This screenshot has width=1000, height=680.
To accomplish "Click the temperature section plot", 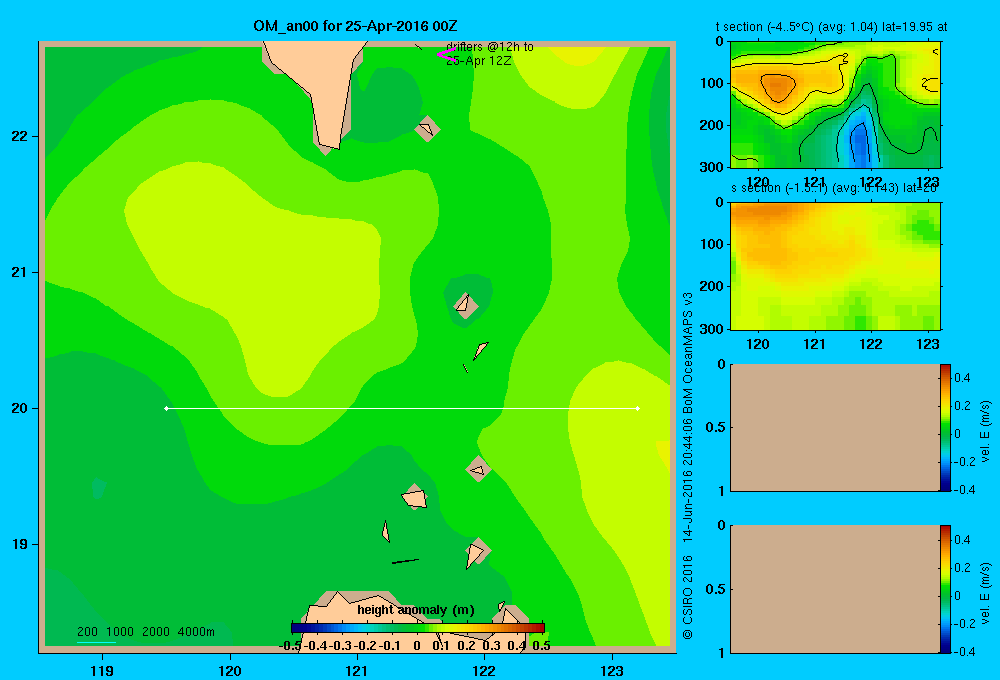I will tap(835, 105).
